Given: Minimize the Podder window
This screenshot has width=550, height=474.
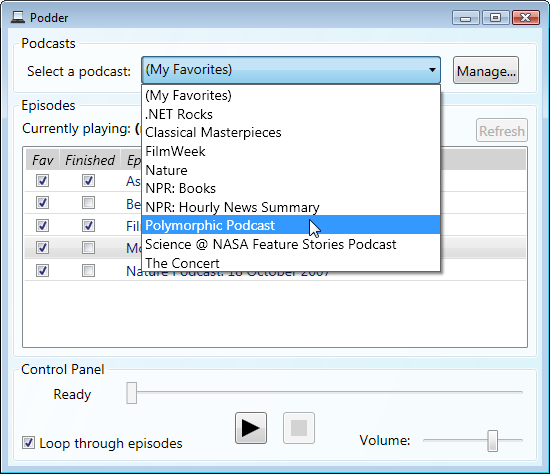Looking at the screenshot, I should (465, 18).
